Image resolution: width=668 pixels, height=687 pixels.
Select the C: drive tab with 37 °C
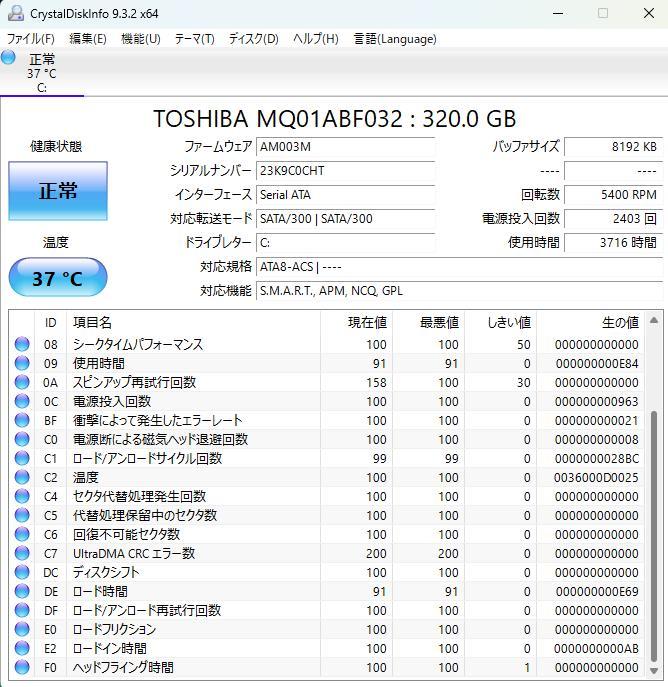(42, 73)
